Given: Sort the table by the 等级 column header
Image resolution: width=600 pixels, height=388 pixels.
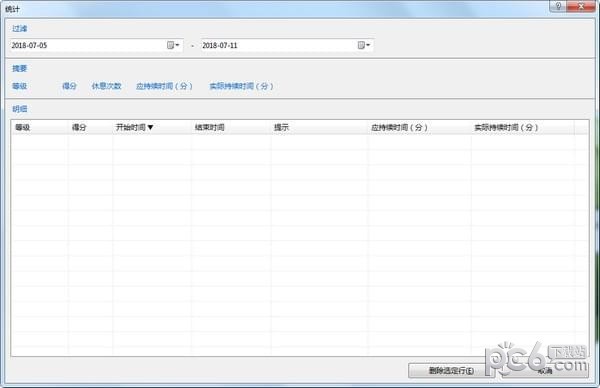Looking at the screenshot, I should [40, 127].
